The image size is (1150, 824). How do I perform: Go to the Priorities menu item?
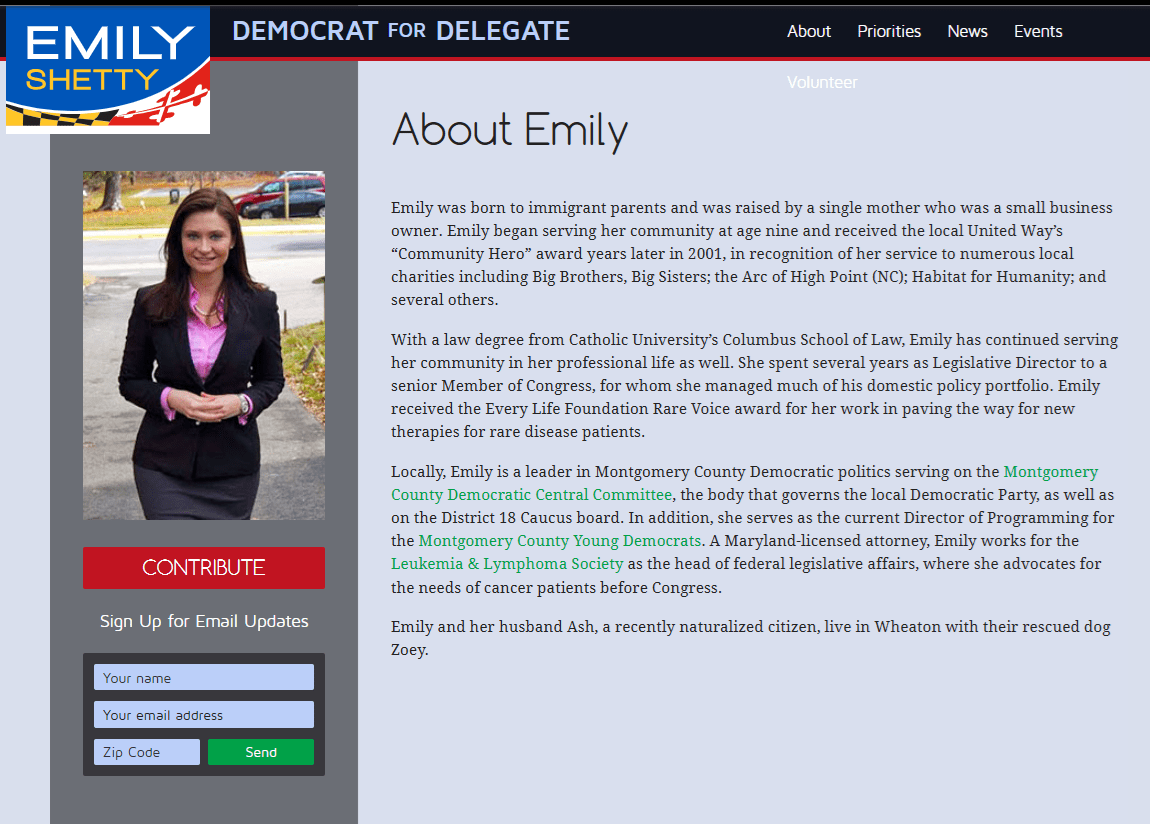[888, 31]
